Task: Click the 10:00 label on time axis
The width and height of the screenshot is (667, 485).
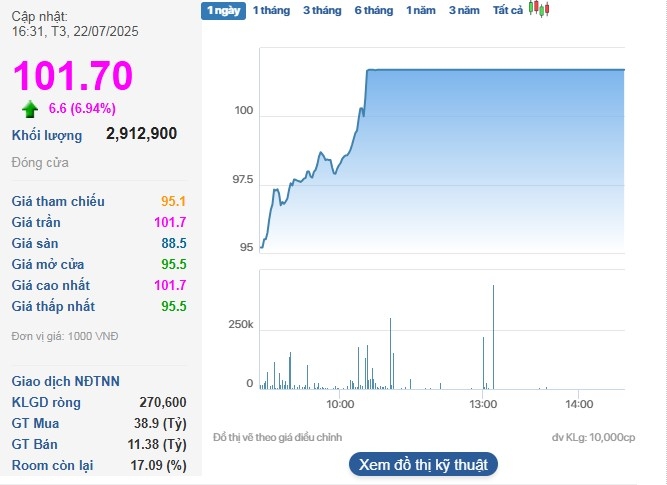Action: 340,403
